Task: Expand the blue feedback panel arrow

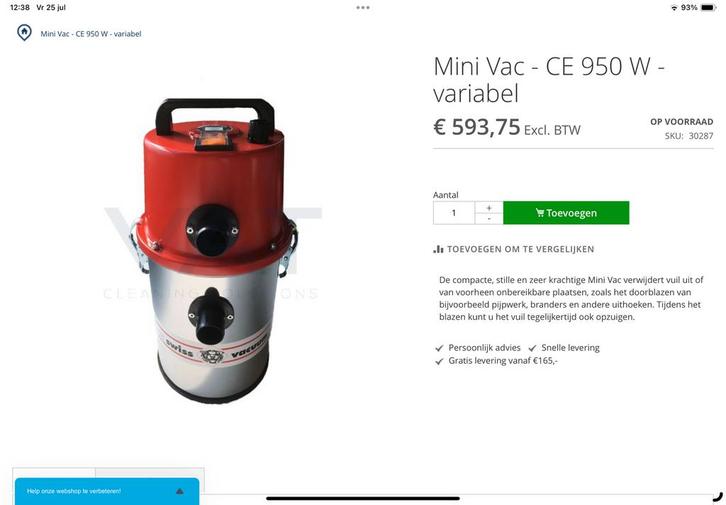Action: [180, 491]
